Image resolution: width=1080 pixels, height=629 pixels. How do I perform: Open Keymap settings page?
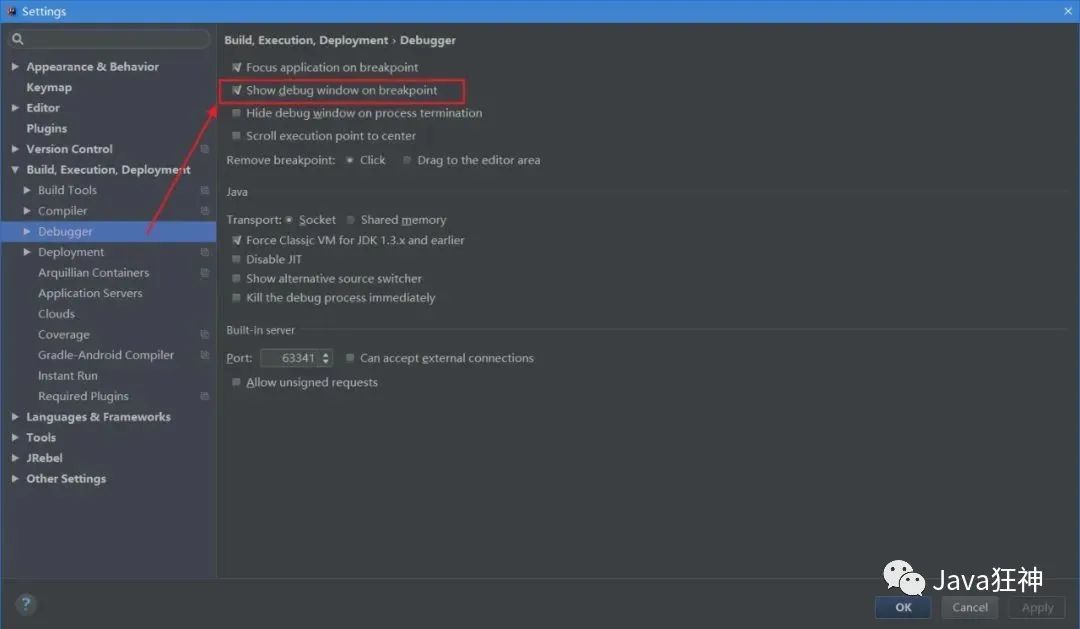point(49,87)
